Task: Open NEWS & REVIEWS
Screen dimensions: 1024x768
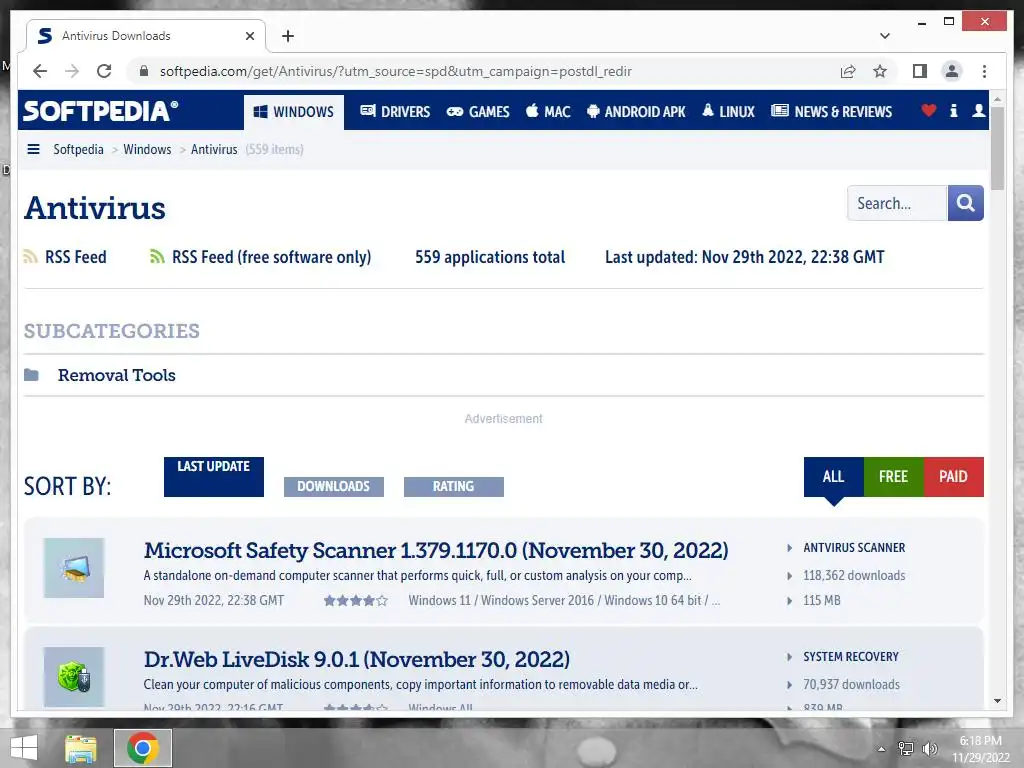Action: [831, 112]
